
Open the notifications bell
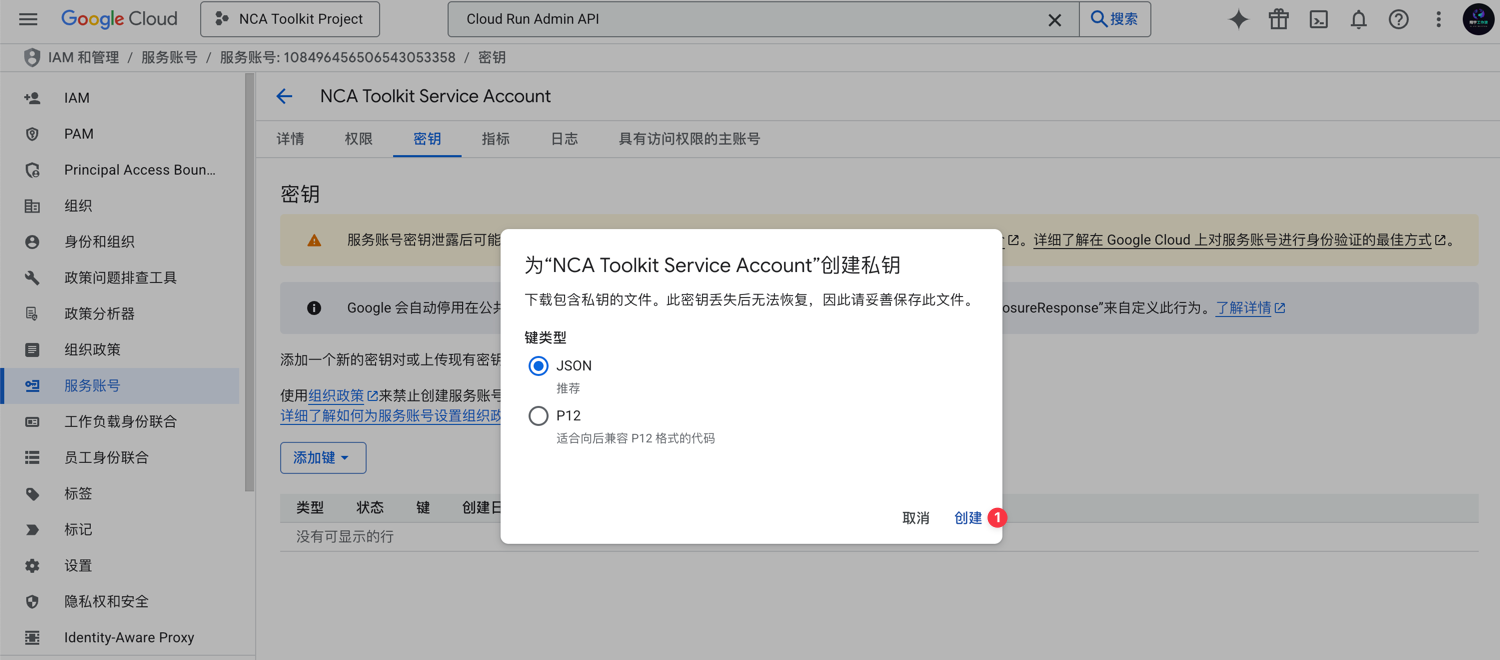[1358, 19]
